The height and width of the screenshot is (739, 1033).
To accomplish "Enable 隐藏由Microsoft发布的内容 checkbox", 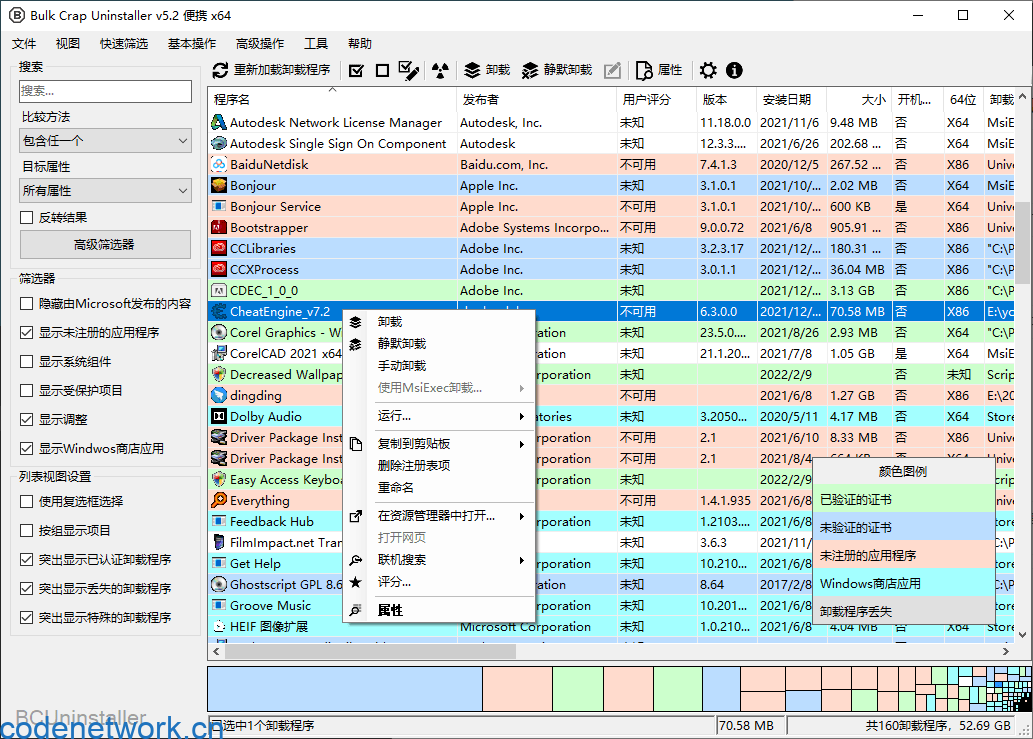I will (x=27, y=304).
